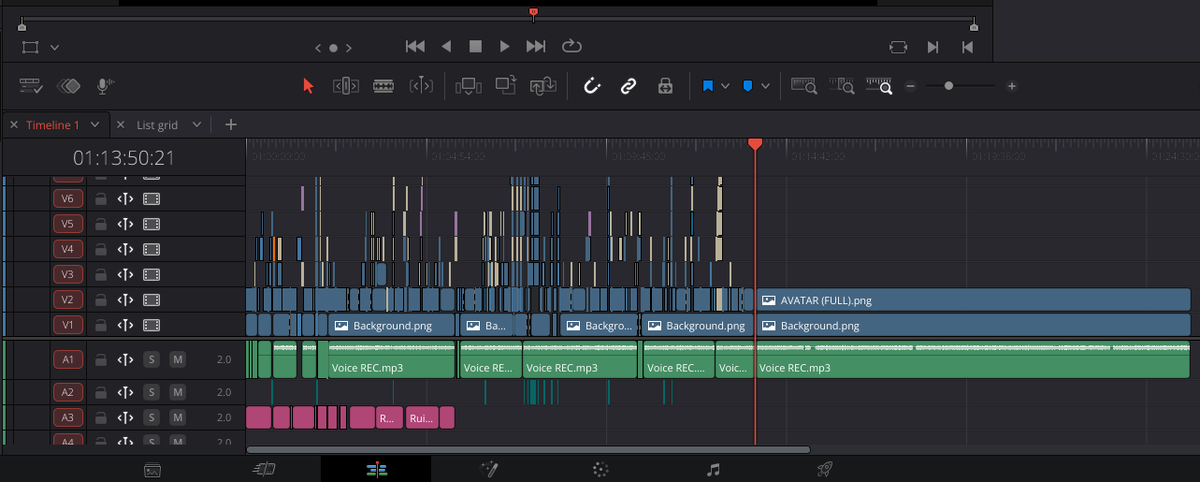
Task: Play timeline in reverse
Action: pos(446,46)
